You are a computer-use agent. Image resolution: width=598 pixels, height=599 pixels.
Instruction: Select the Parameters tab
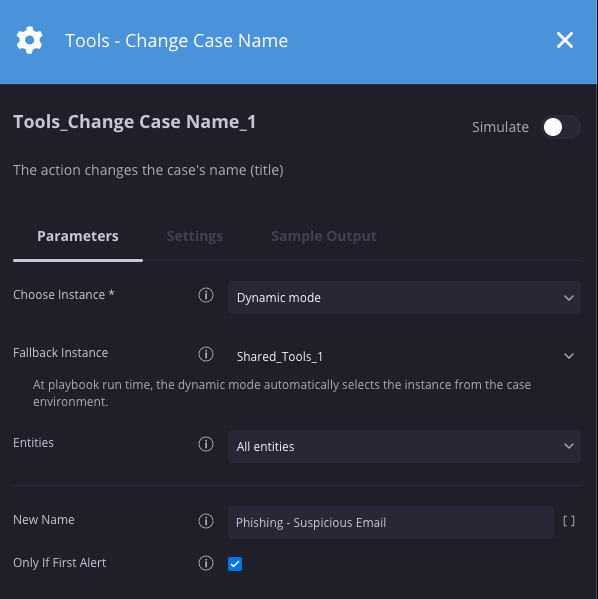78,236
